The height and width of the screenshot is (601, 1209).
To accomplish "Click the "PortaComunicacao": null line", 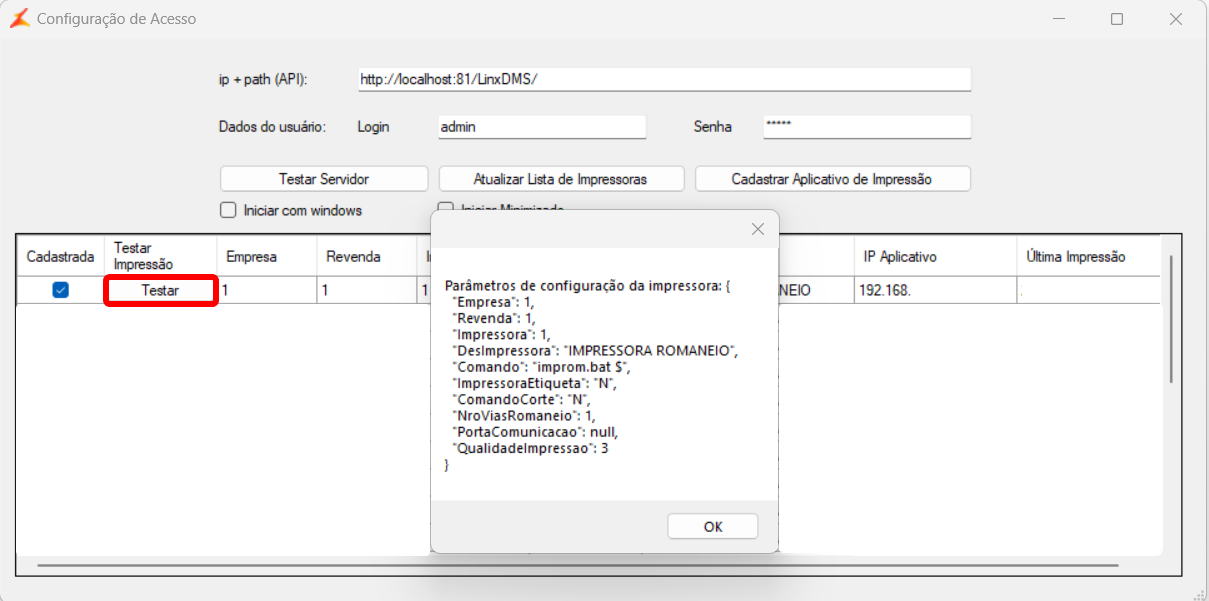I will tap(535, 432).
